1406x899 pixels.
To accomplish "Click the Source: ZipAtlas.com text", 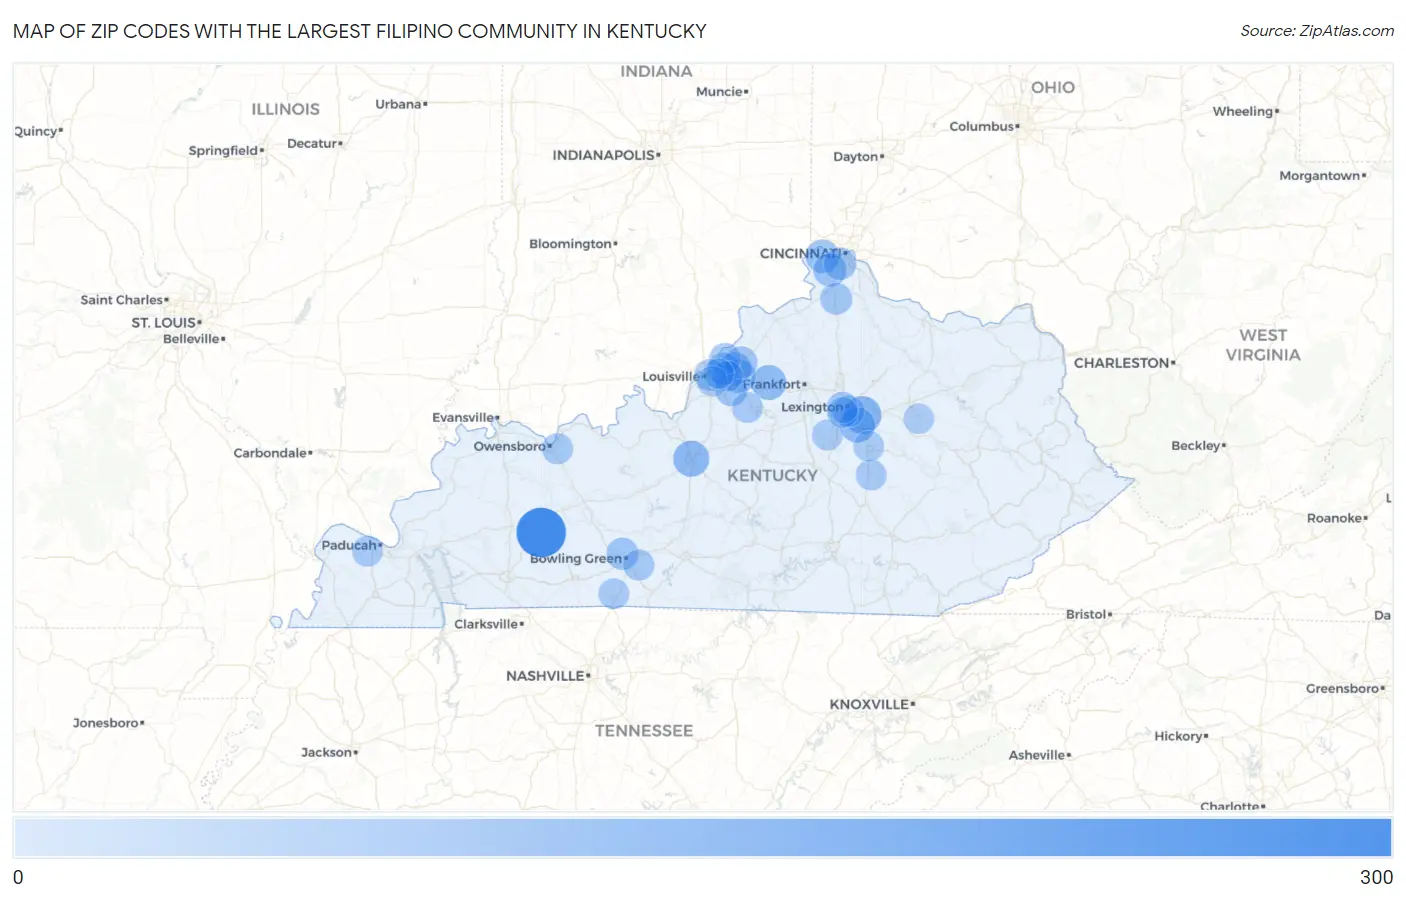I will 1317,31.
